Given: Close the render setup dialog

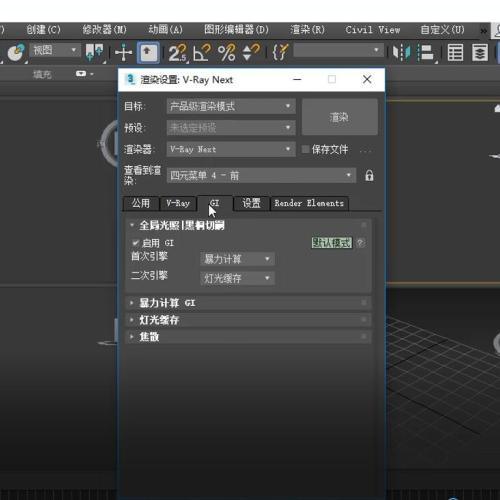Looking at the screenshot, I should click(x=367, y=79).
